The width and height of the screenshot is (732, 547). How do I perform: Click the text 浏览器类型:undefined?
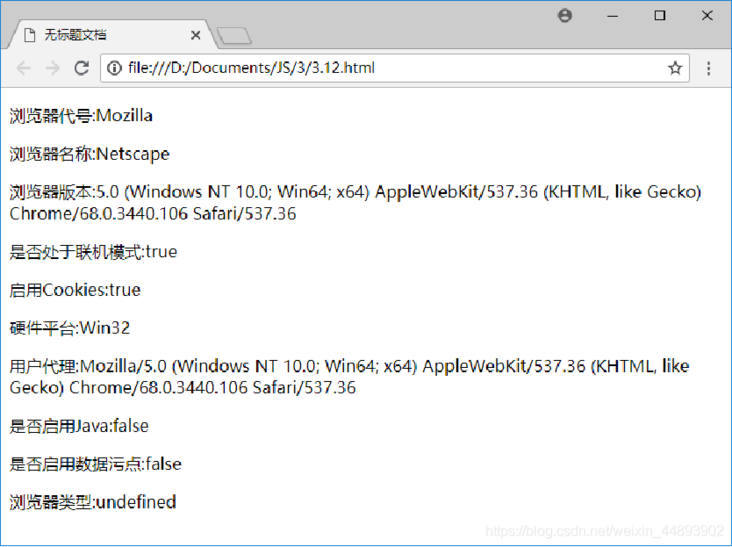click(x=93, y=502)
